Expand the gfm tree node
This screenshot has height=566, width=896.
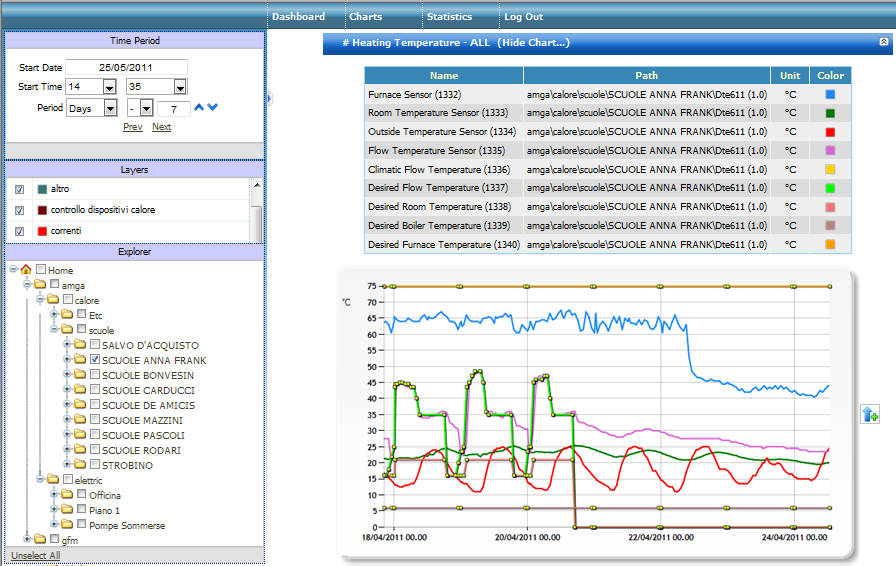[27, 540]
